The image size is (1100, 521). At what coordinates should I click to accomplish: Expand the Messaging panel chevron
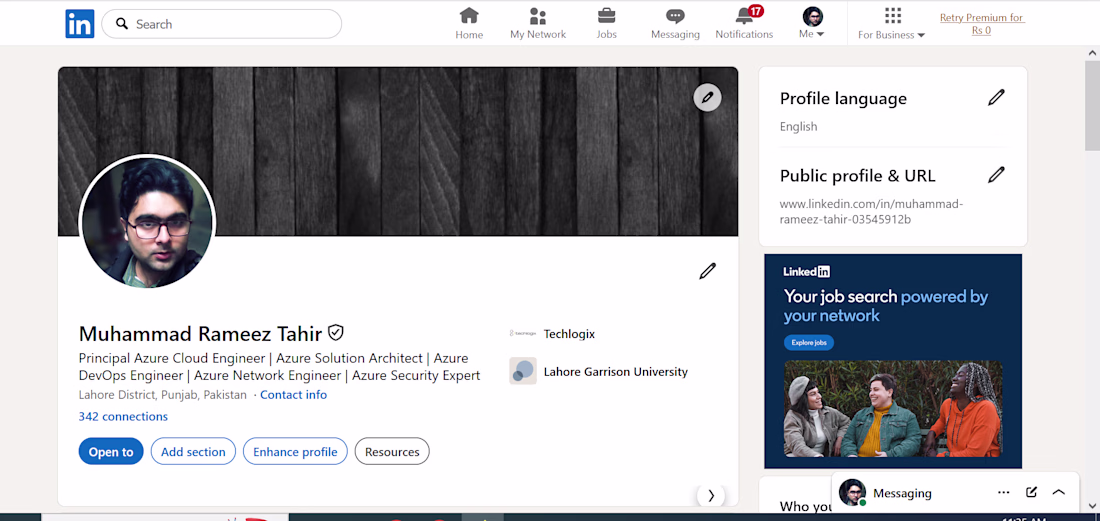pyautogui.click(x=1059, y=492)
